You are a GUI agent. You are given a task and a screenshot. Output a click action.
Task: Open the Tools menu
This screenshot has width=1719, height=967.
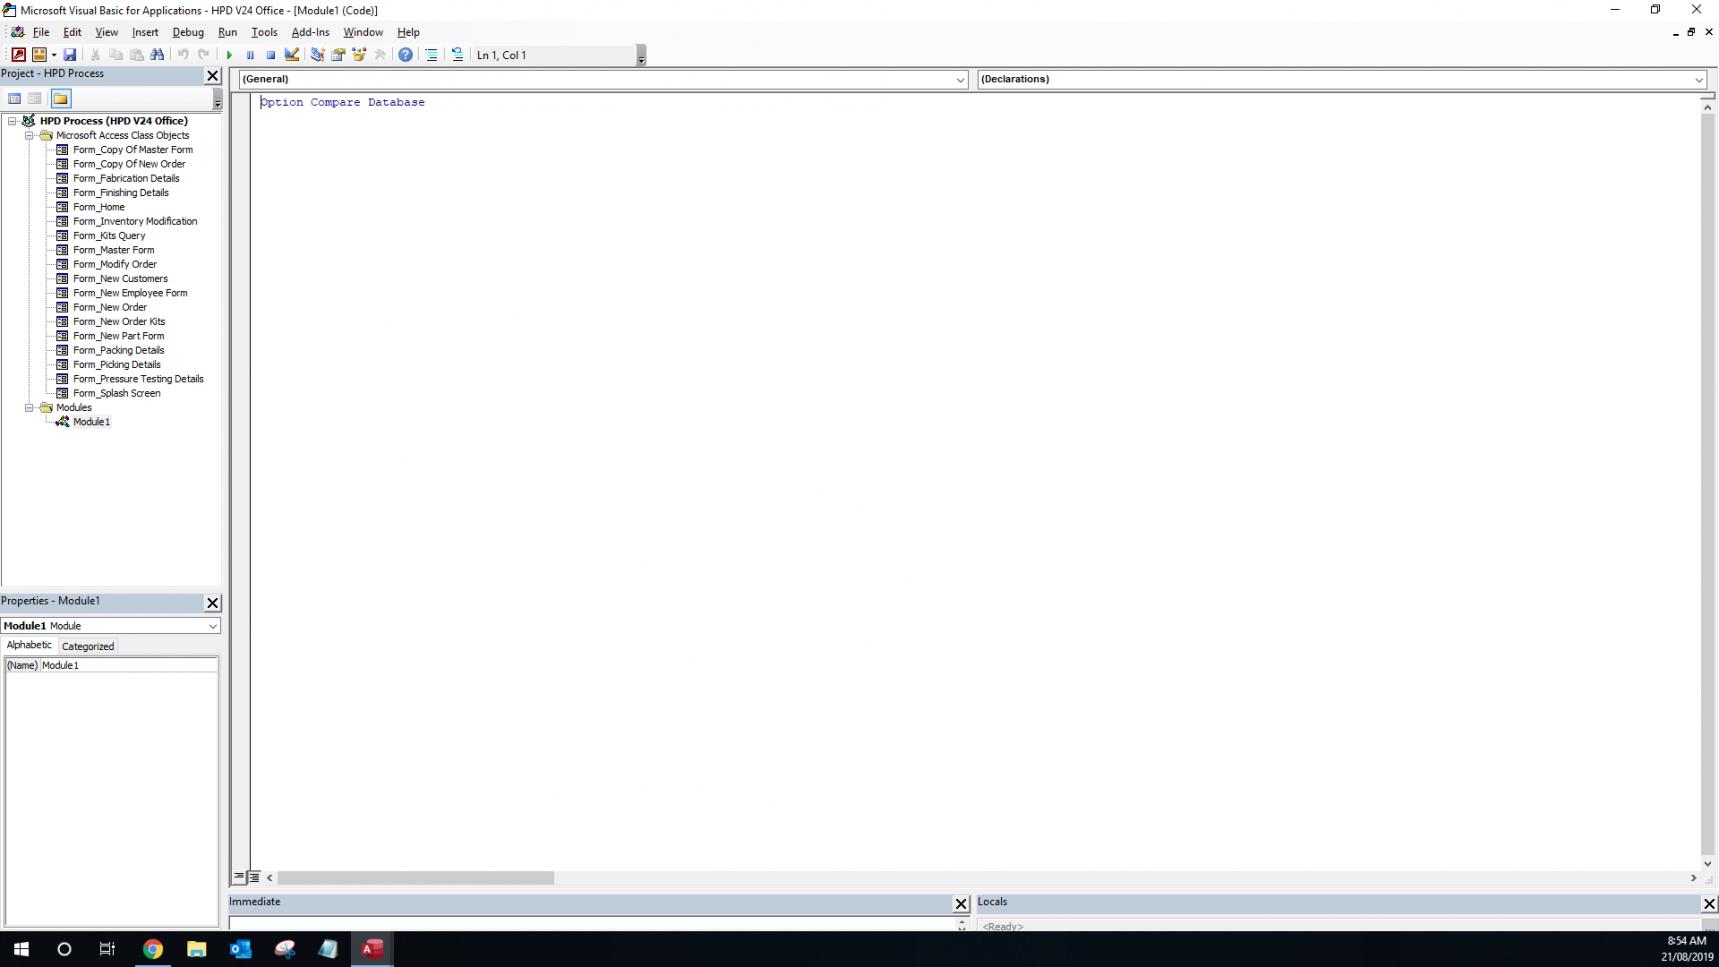pos(264,32)
